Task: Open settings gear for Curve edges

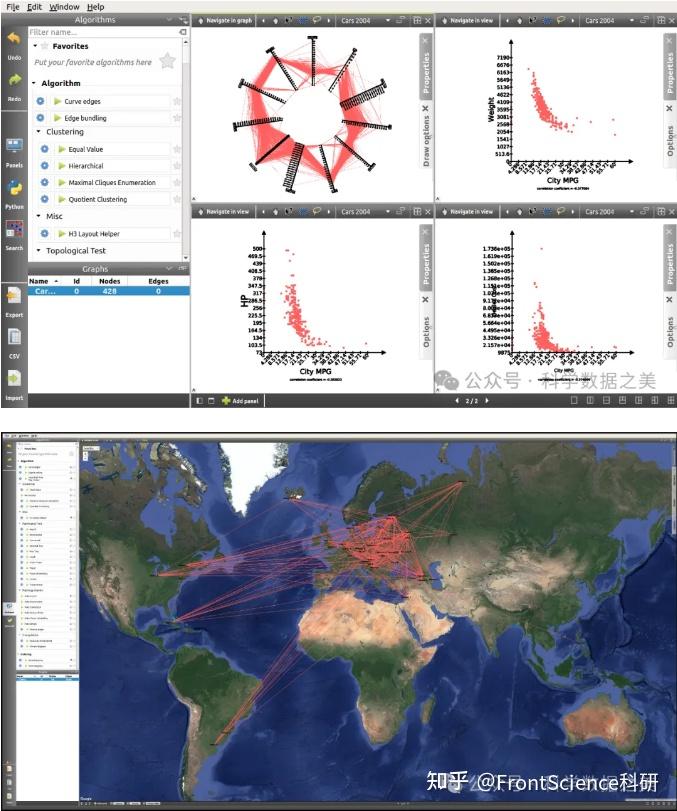Action: pyautogui.click(x=40, y=101)
